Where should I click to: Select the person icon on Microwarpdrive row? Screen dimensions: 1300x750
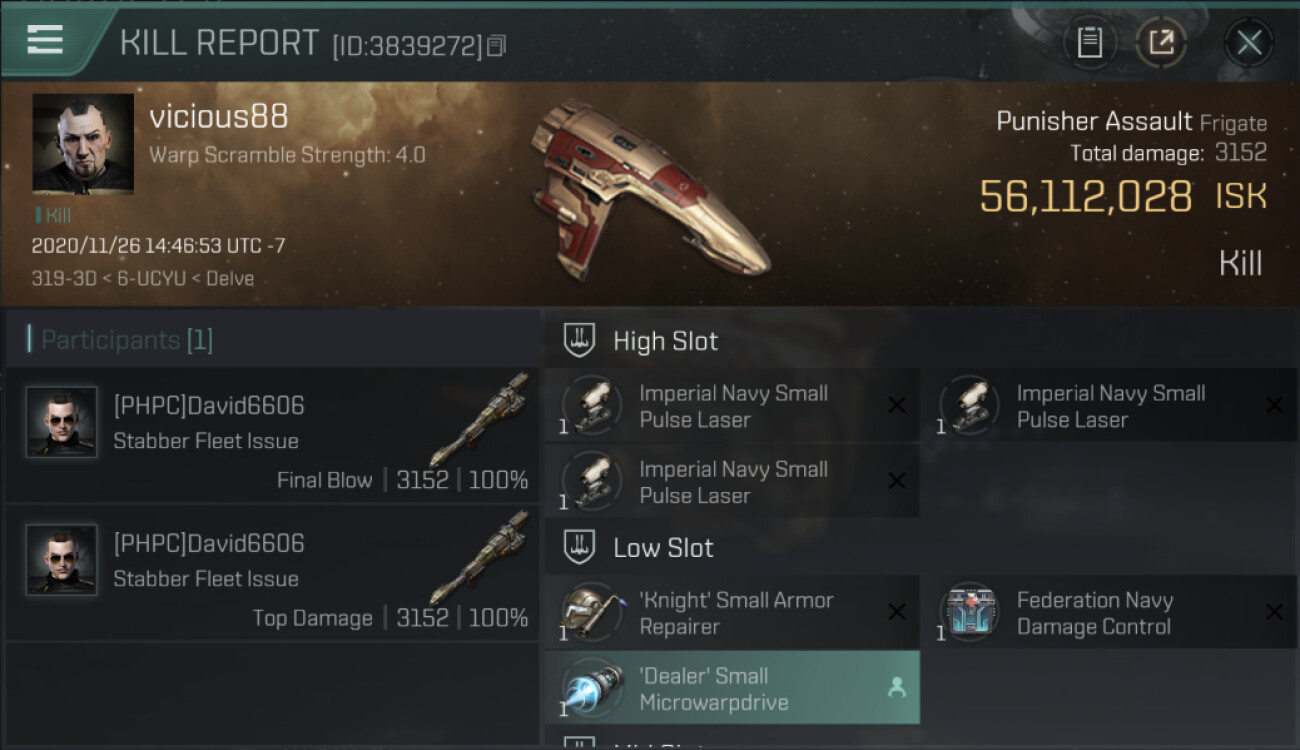(x=897, y=688)
